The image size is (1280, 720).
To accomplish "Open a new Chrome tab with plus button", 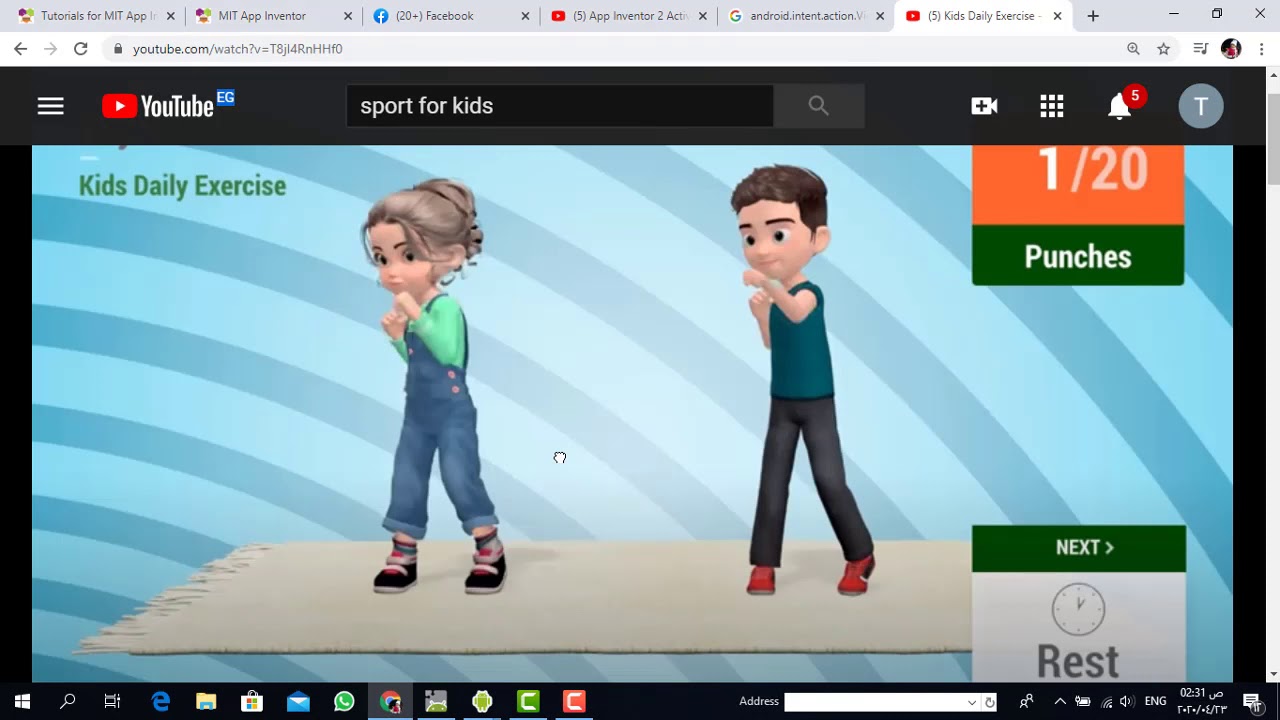I will pos(1093,16).
